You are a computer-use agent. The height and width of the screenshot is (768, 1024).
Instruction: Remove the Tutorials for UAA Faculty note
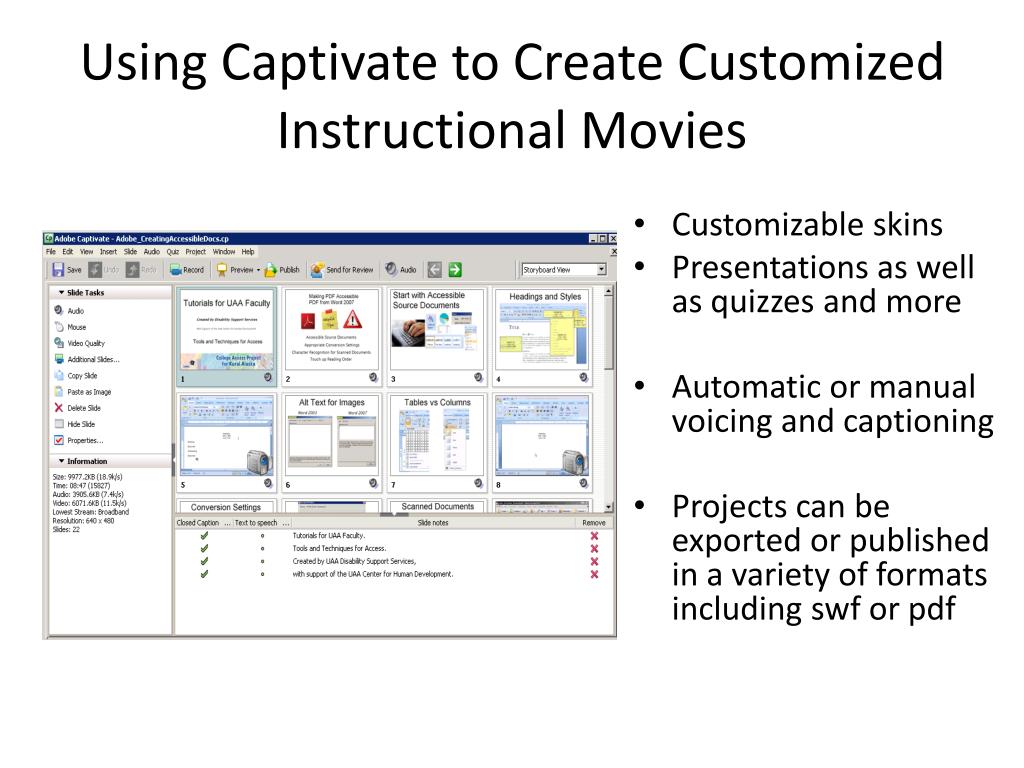[594, 536]
